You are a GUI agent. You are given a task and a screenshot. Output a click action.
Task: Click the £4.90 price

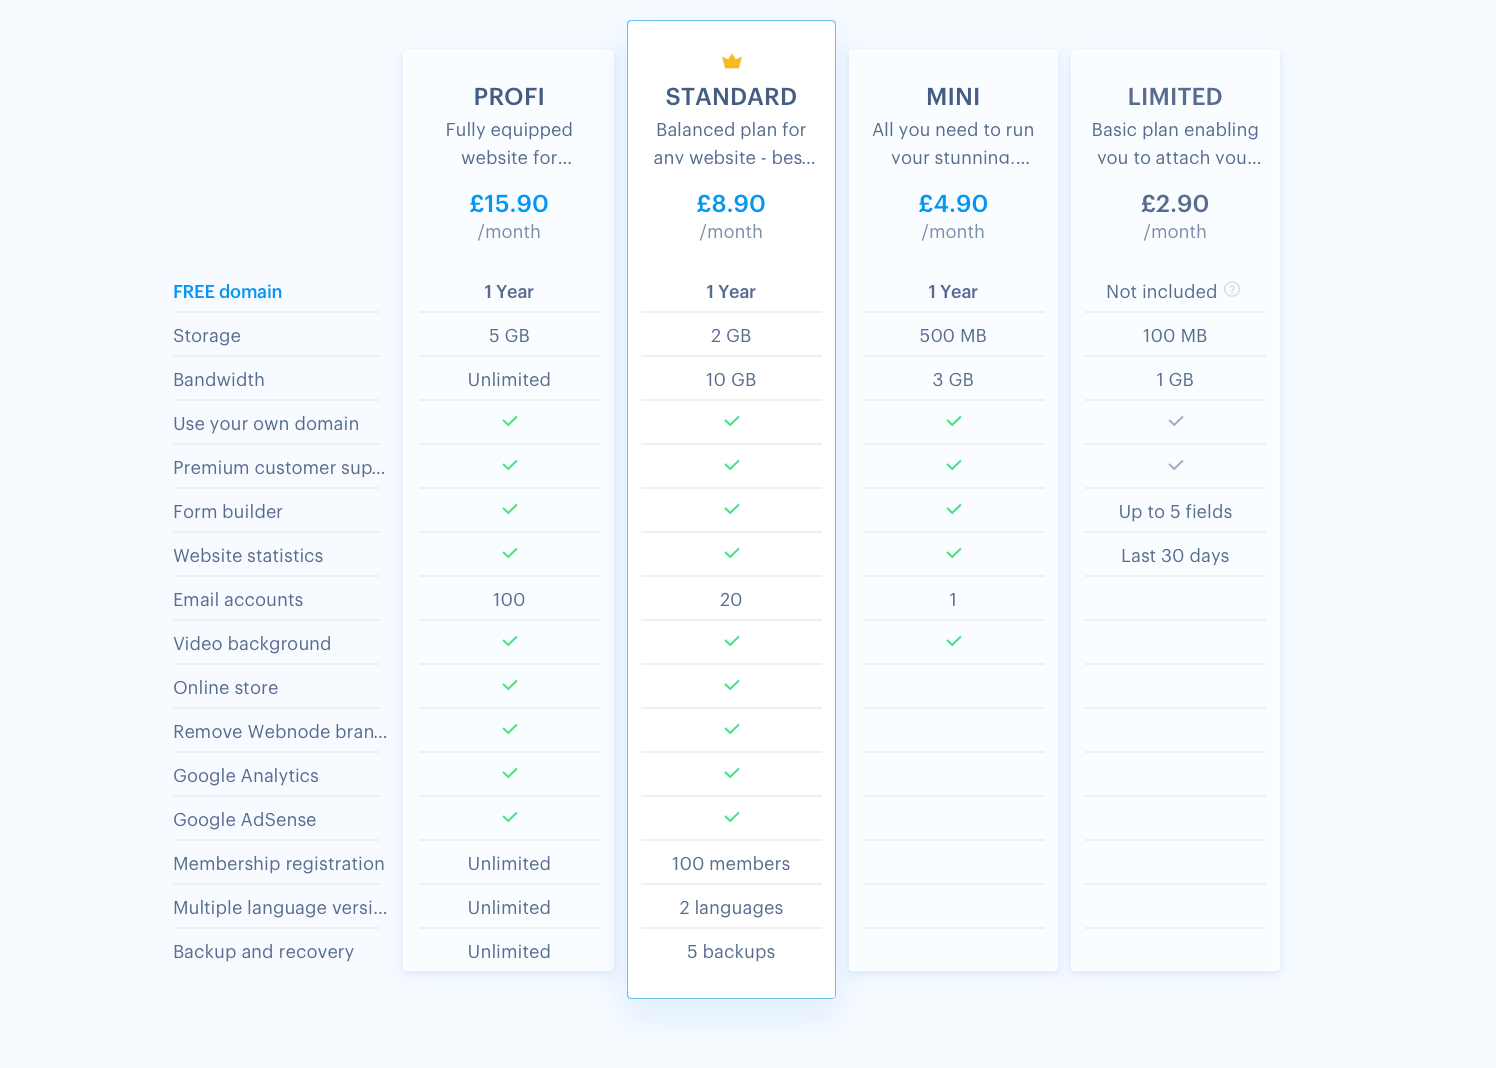[x=953, y=204]
